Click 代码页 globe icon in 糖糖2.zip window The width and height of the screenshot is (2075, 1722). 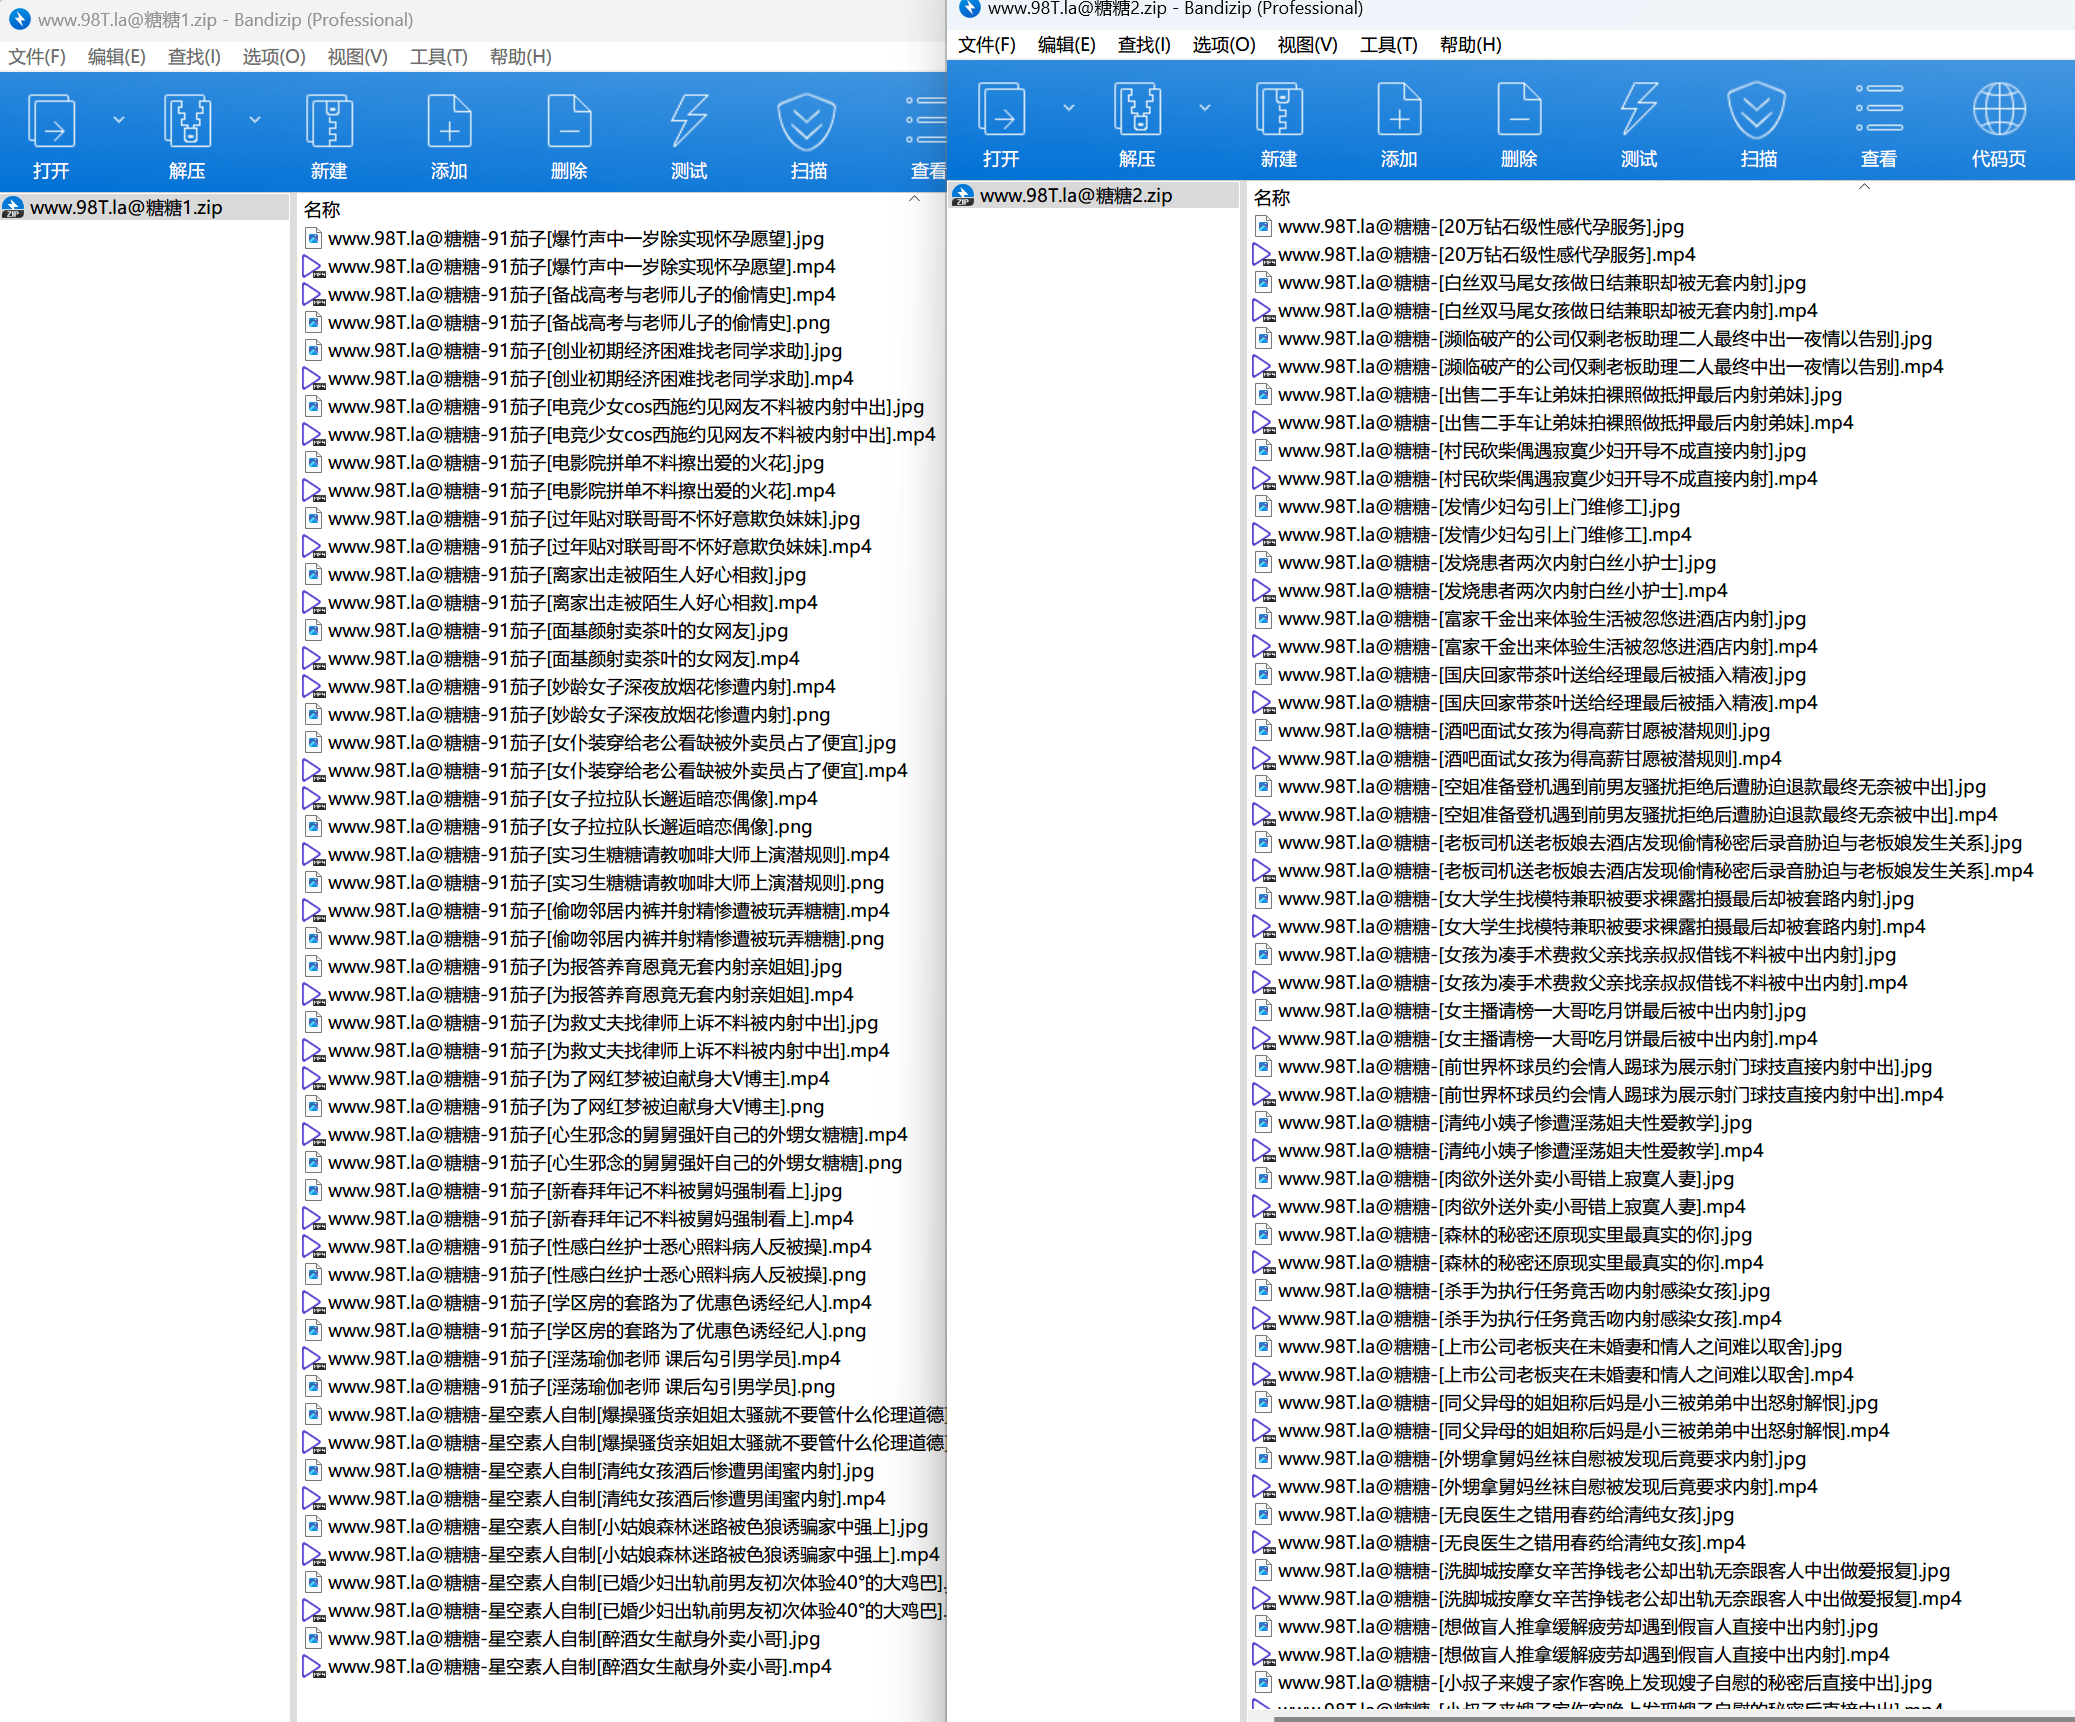pyautogui.click(x=1999, y=109)
